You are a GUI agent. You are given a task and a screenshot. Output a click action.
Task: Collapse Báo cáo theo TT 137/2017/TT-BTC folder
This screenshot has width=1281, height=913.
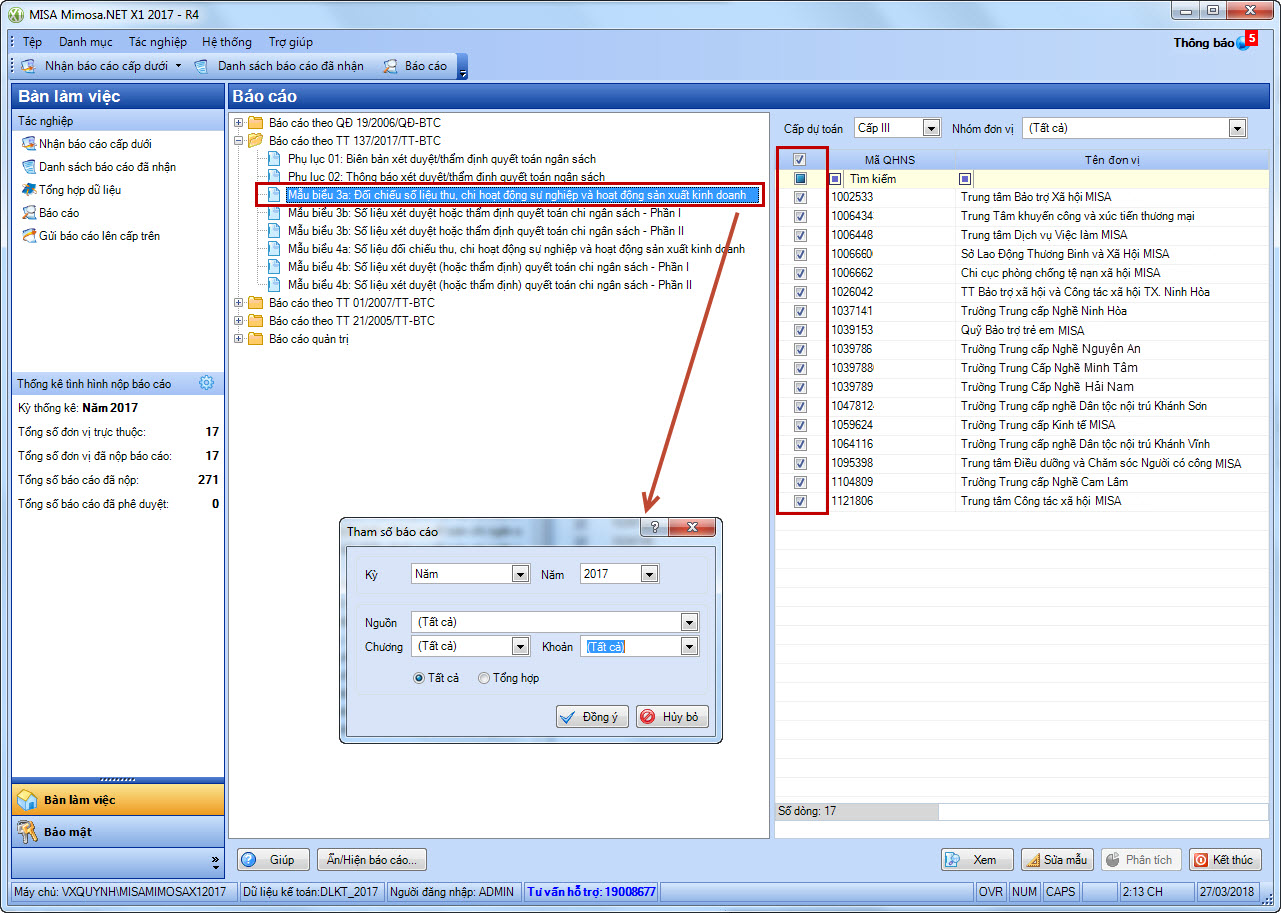tap(239, 141)
